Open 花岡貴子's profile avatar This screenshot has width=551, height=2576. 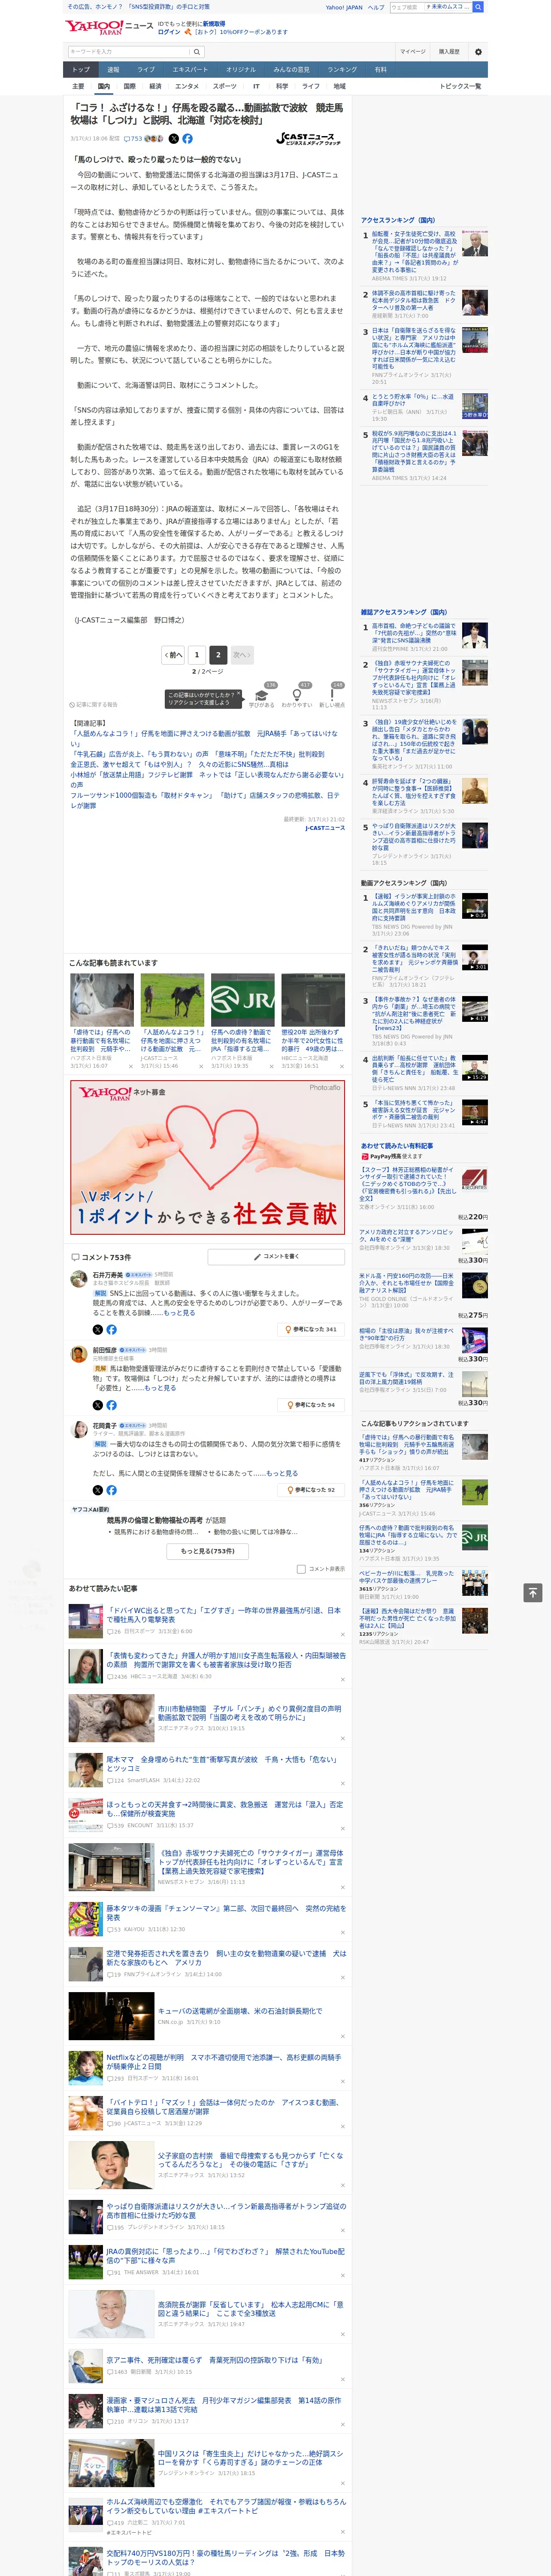point(78,1430)
